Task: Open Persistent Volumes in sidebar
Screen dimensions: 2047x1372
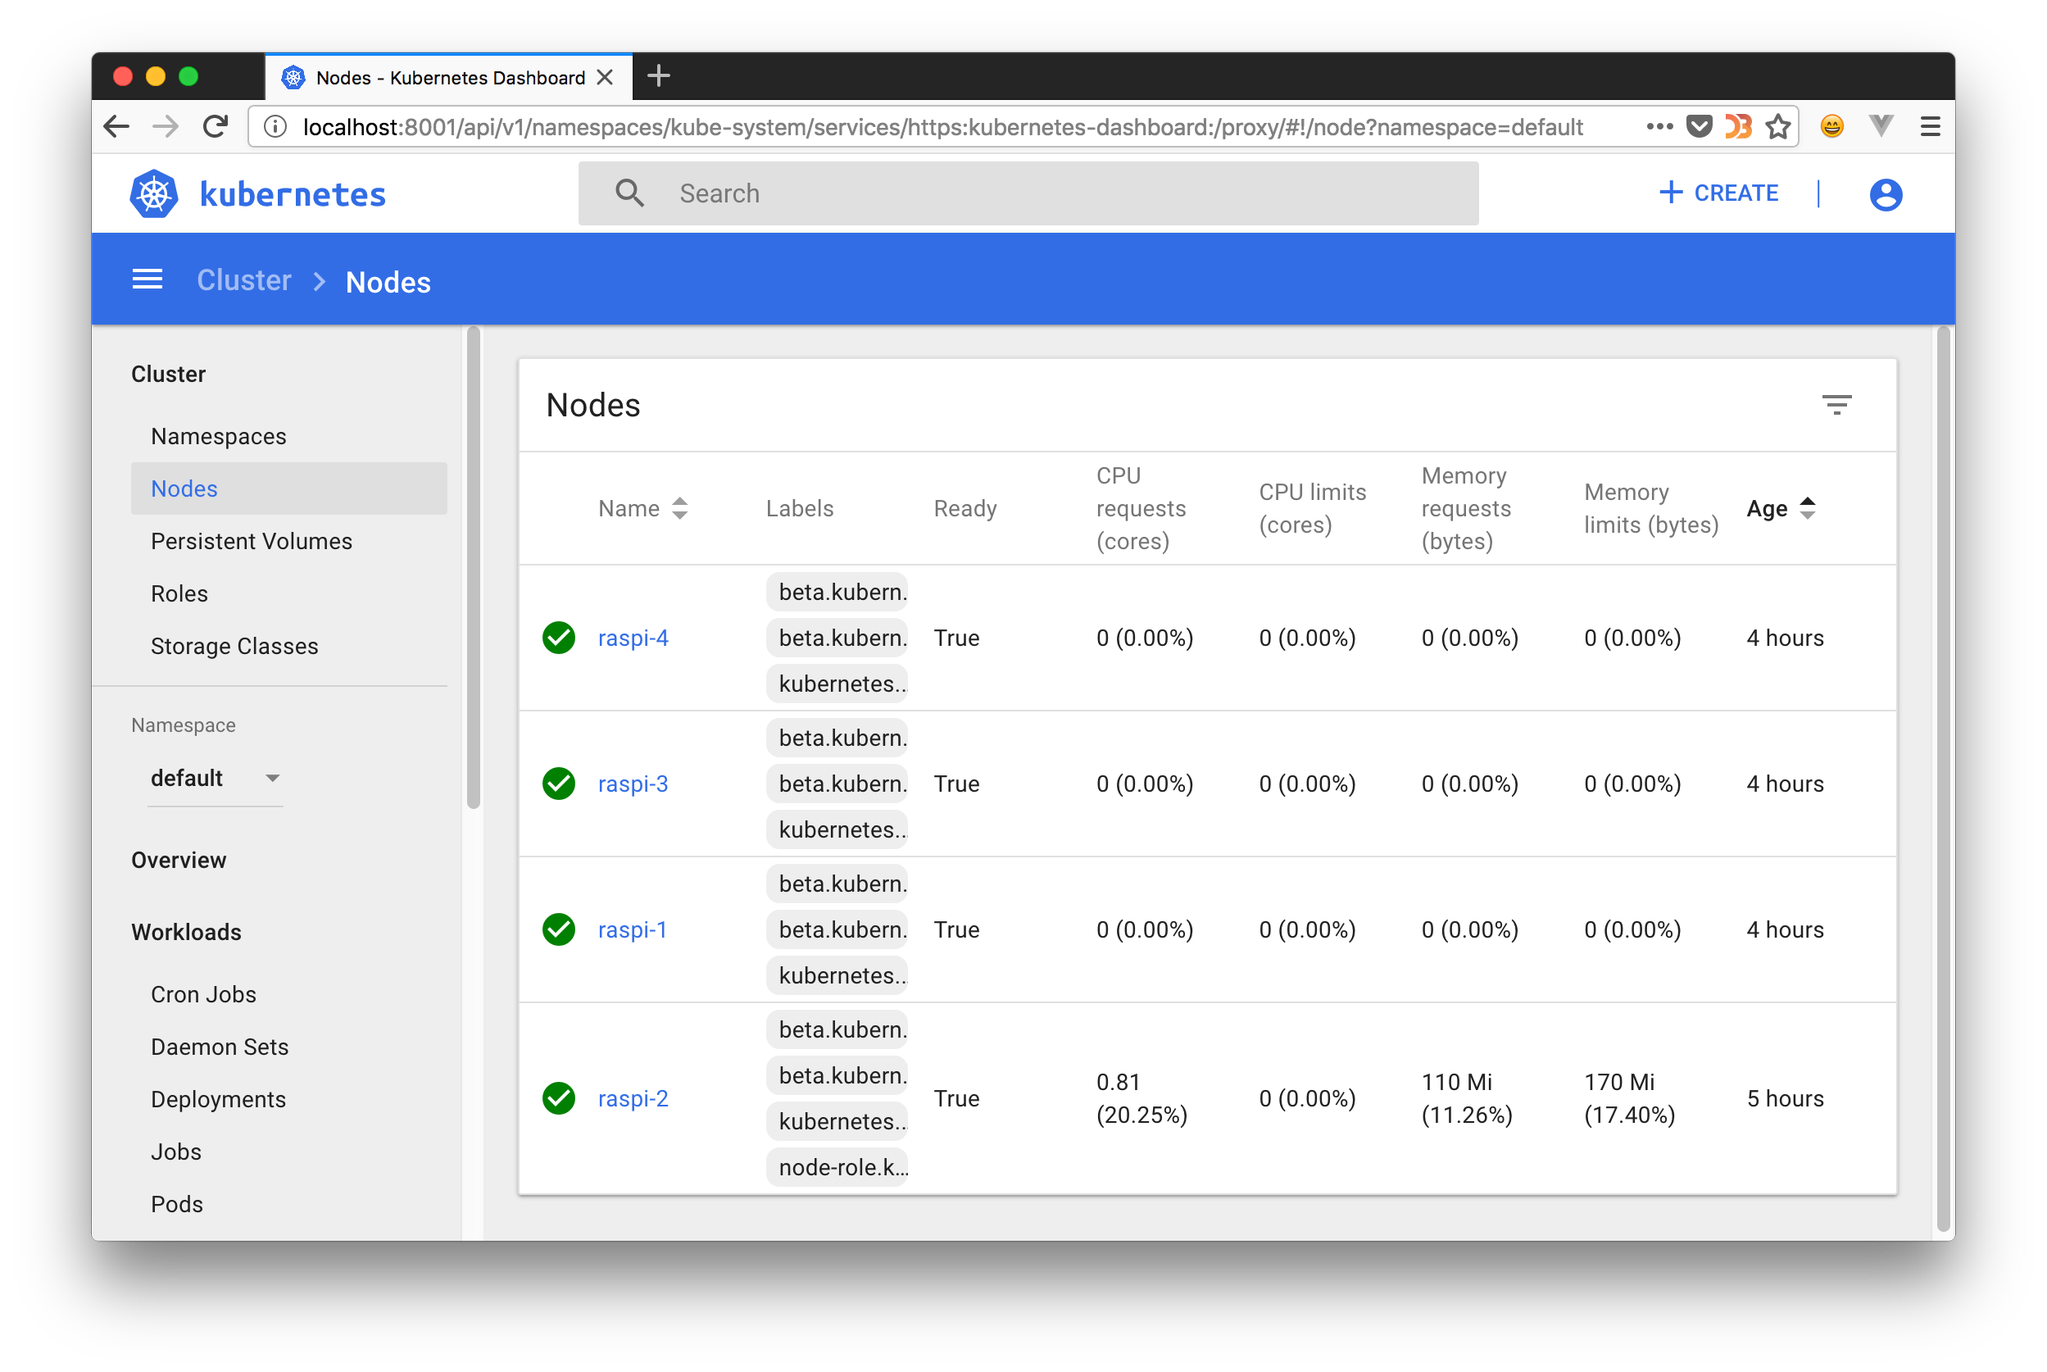Action: click(x=251, y=541)
